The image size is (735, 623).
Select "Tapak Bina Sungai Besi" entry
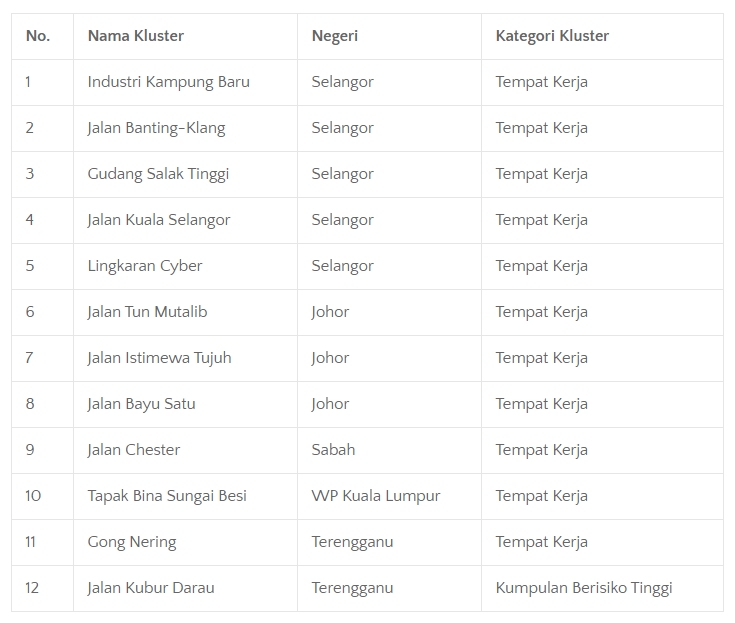point(167,496)
